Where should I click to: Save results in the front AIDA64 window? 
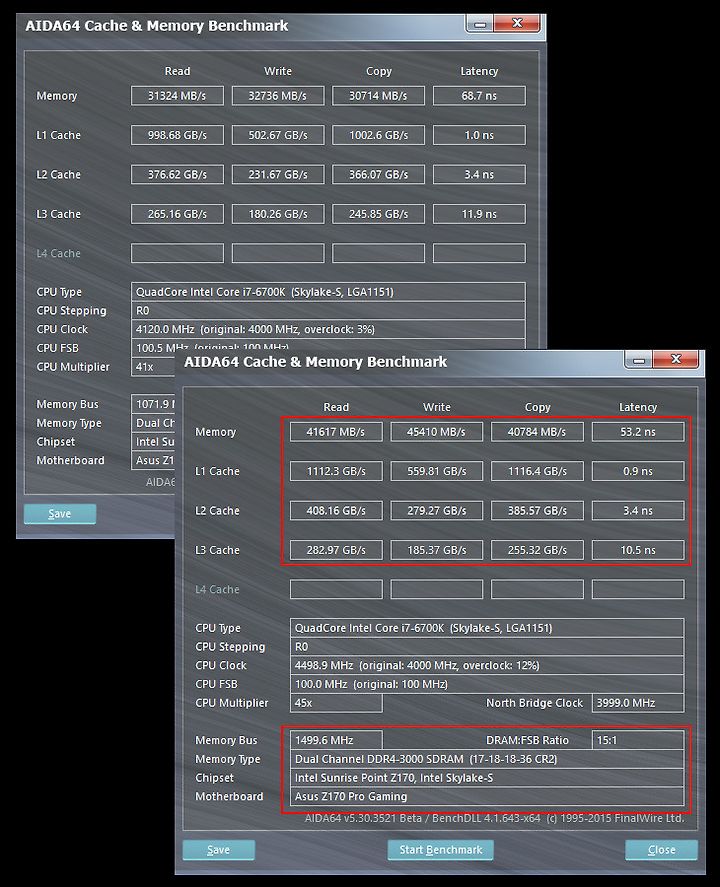point(218,850)
